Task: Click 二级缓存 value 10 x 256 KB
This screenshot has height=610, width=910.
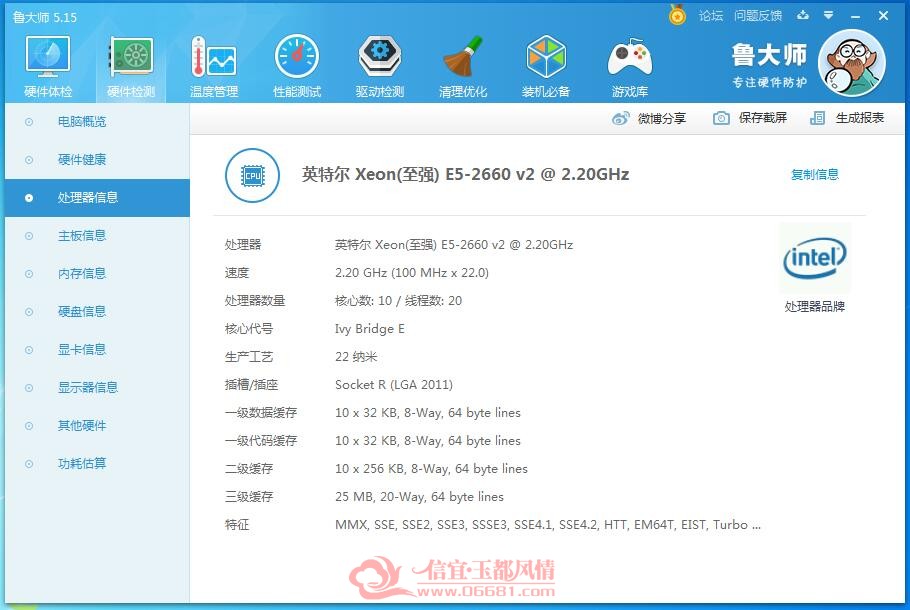Action: pos(431,469)
